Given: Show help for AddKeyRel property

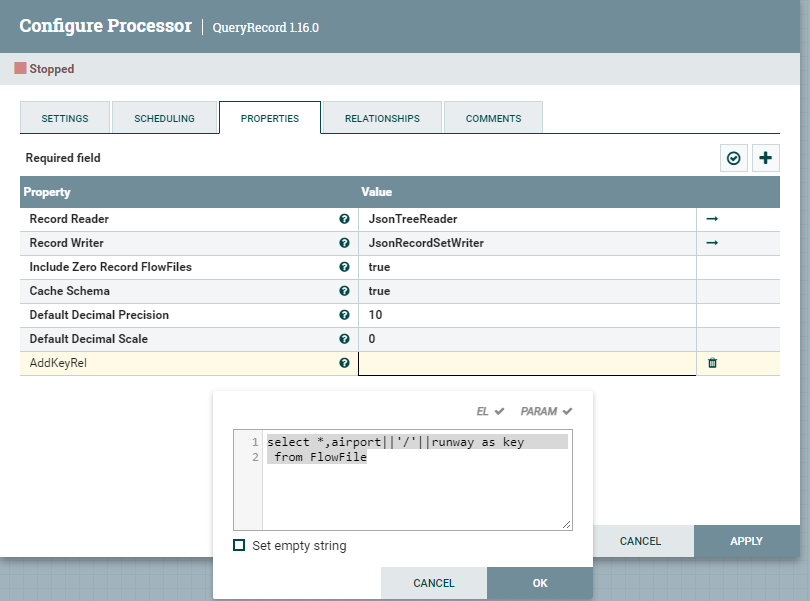Looking at the screenshot, I should (x=344, y=363).
